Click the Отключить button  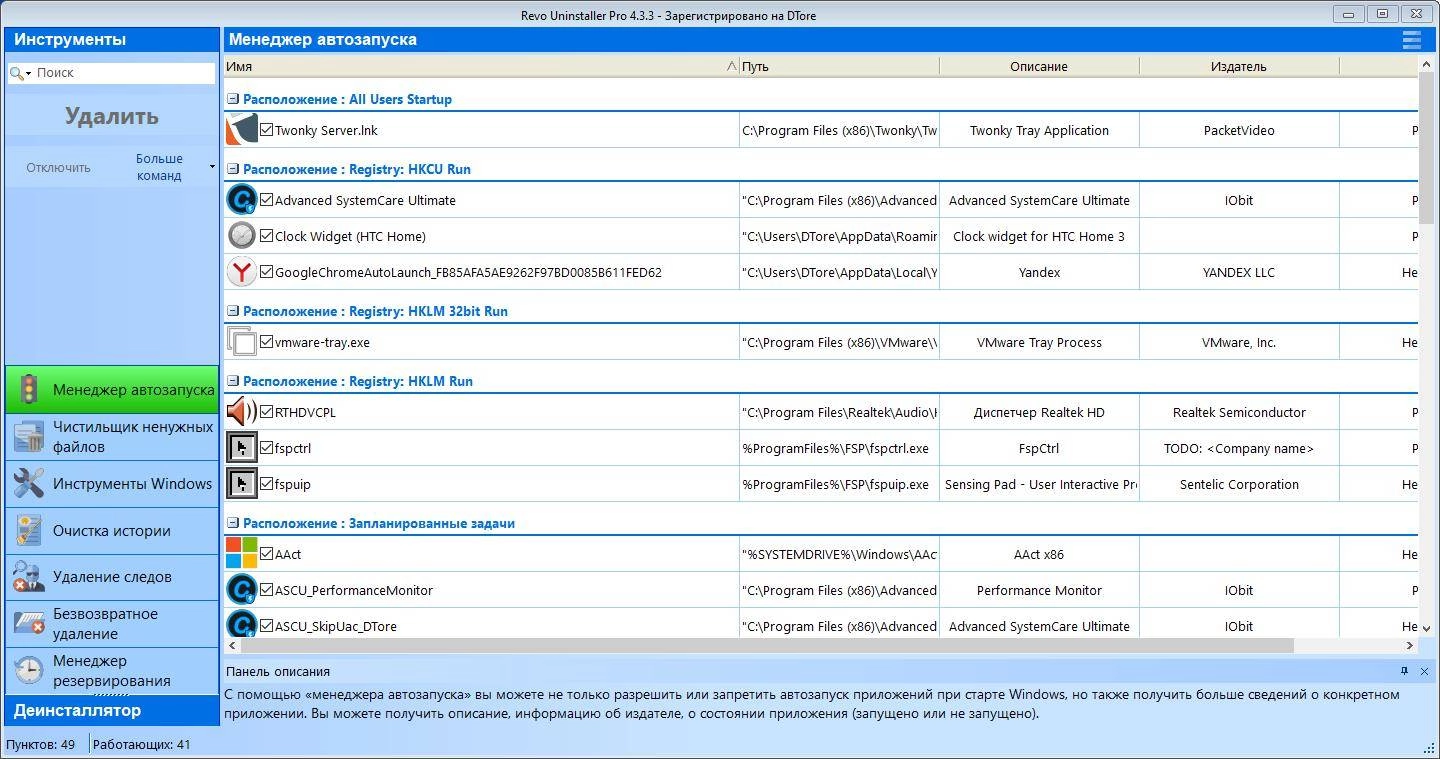click(58, 167)
